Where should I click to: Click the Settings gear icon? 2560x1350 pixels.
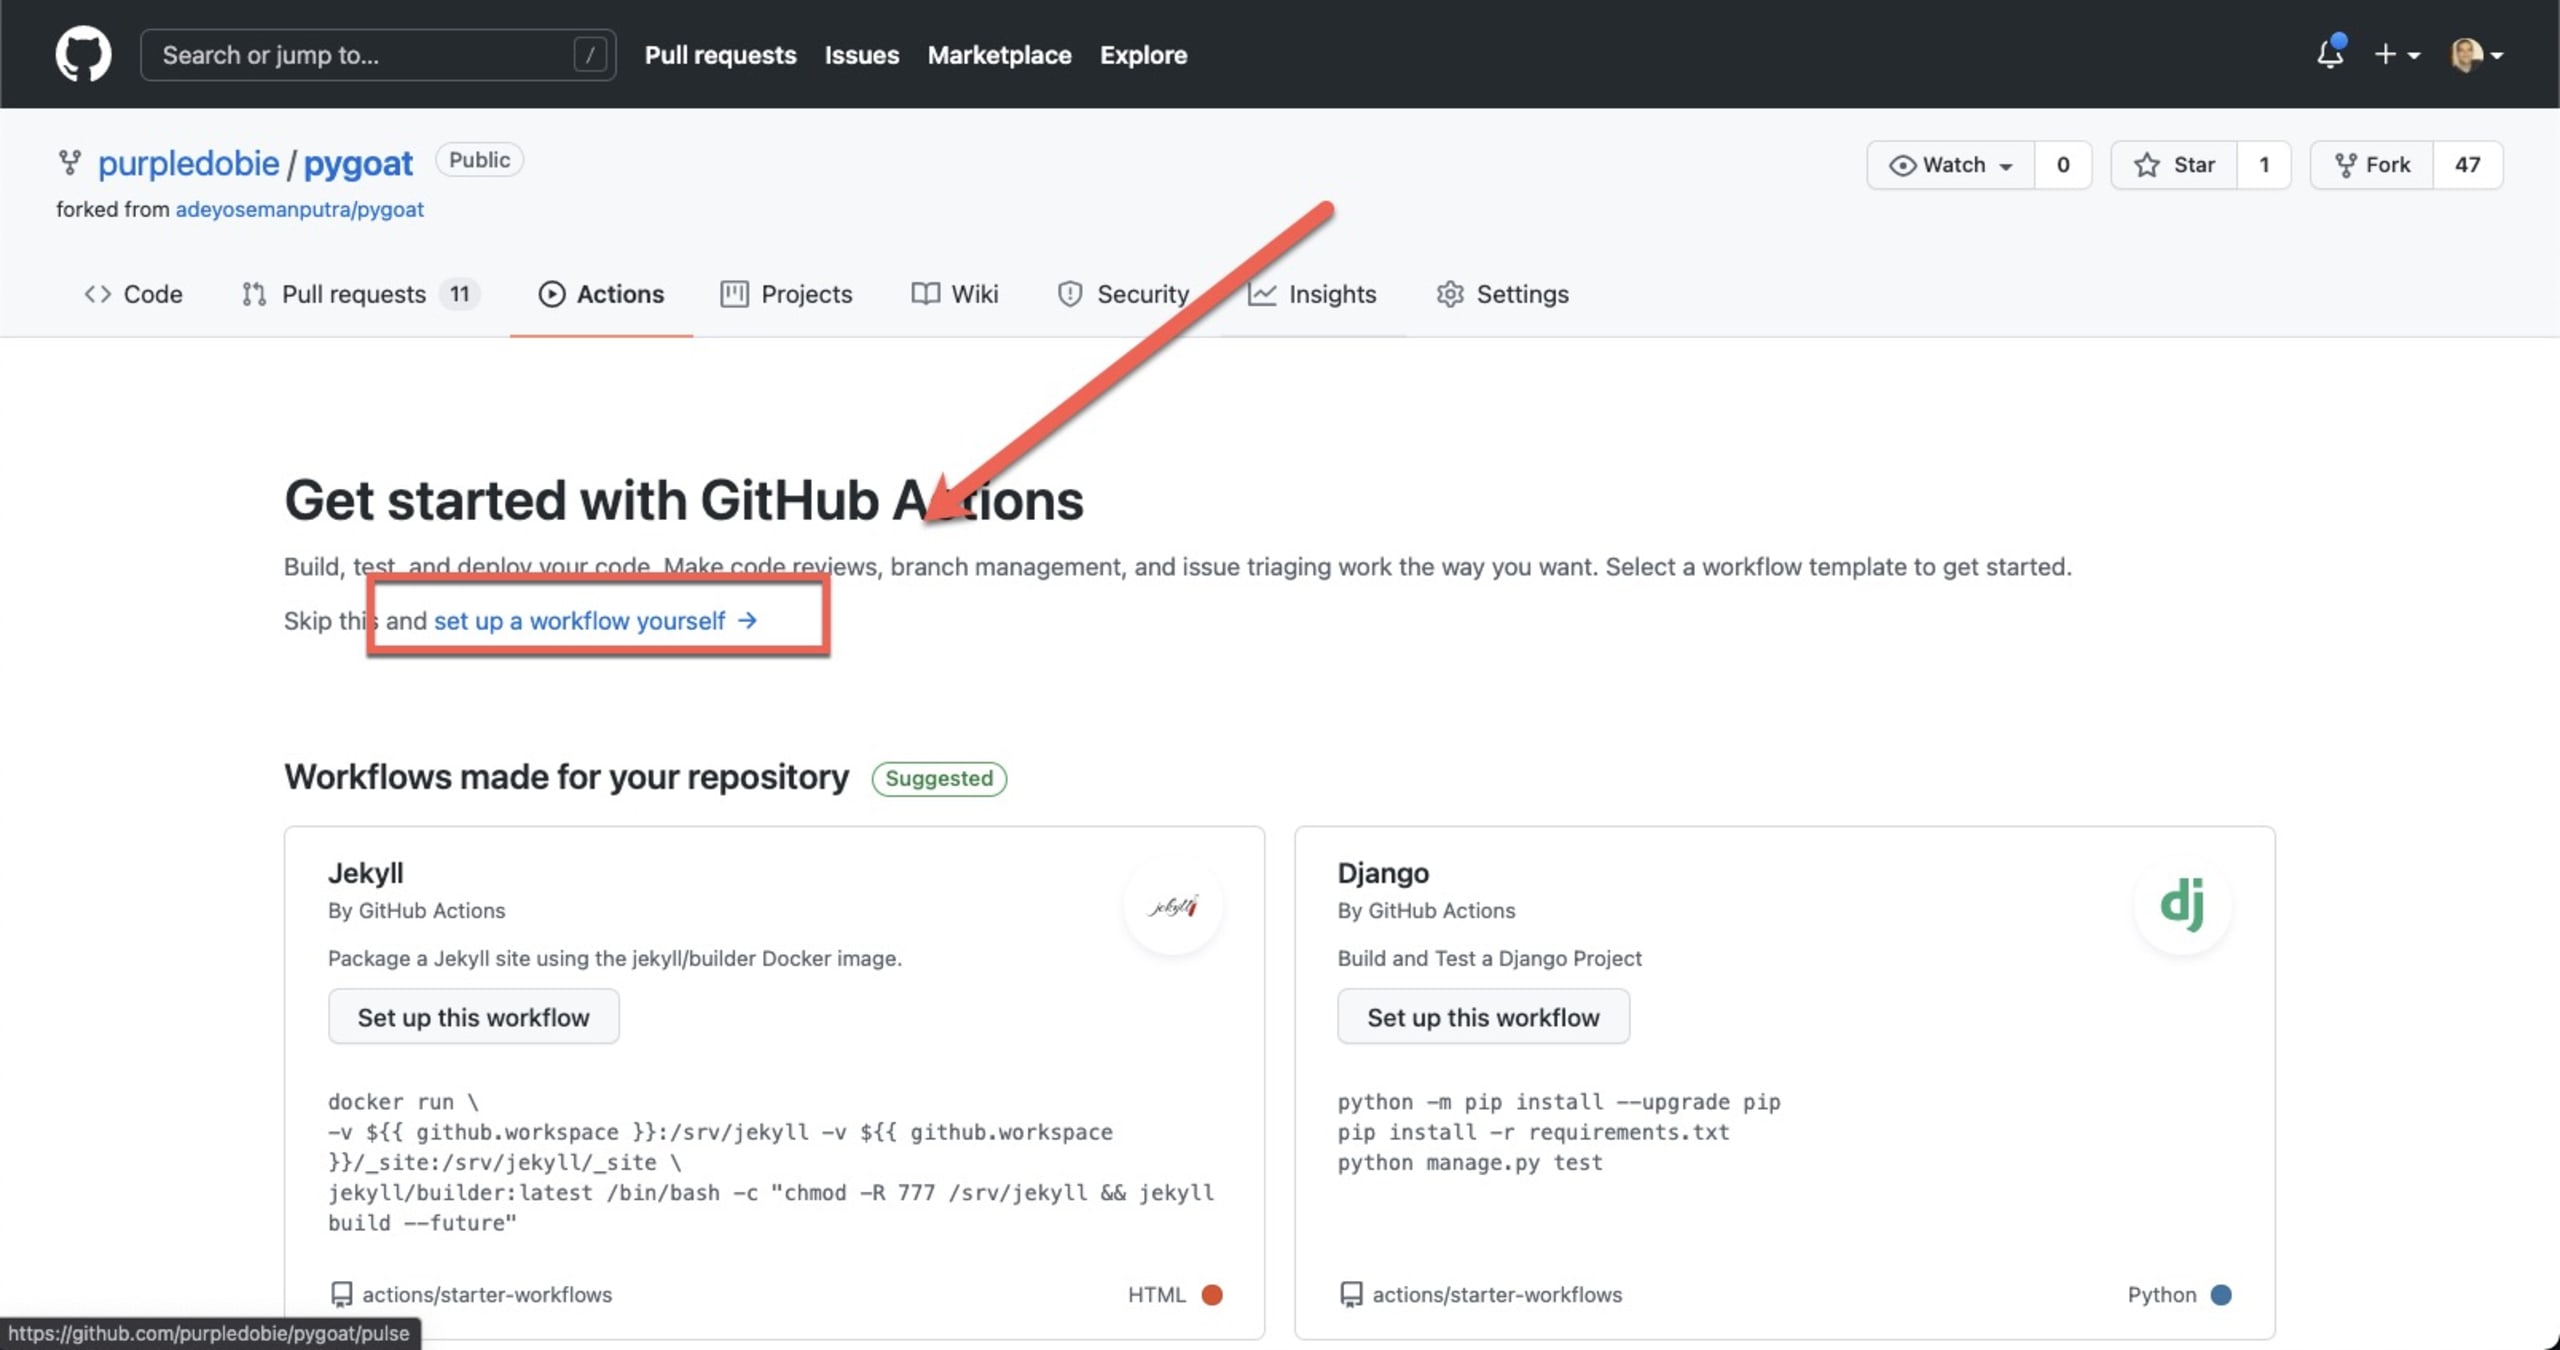coord(1450,294)
